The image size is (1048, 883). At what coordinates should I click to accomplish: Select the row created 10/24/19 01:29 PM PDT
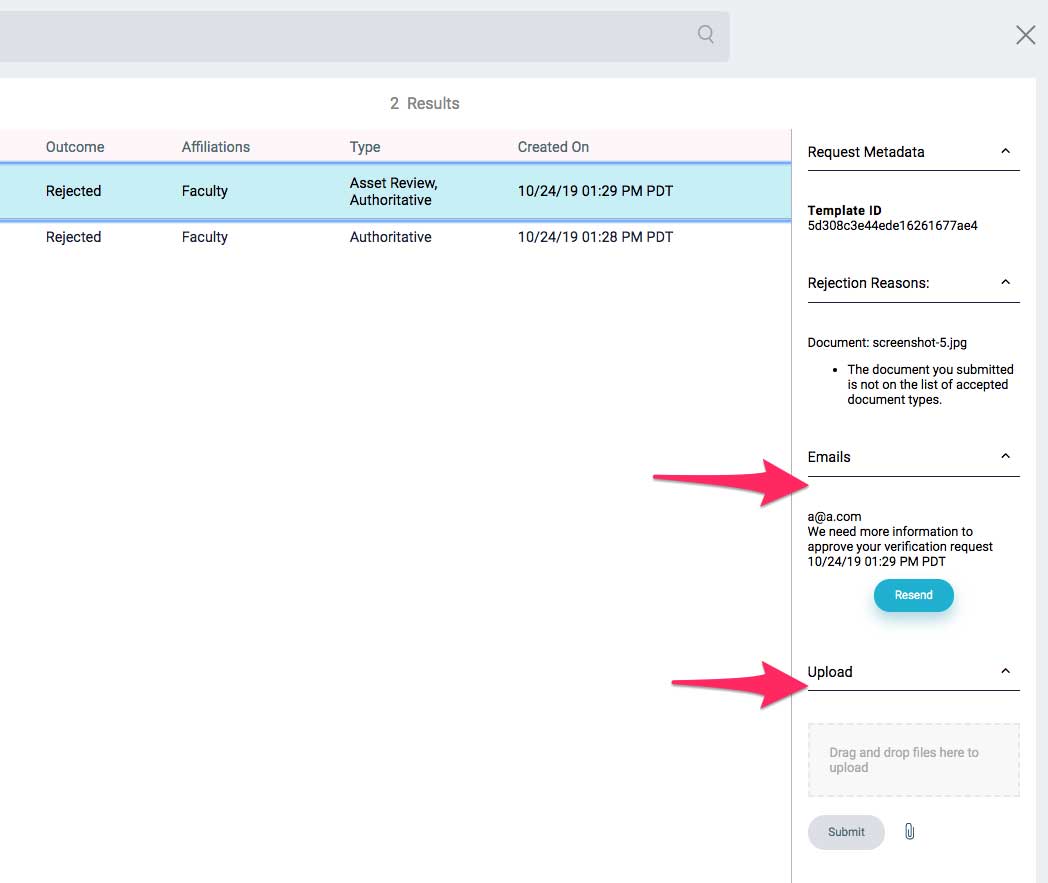point(395,191)
